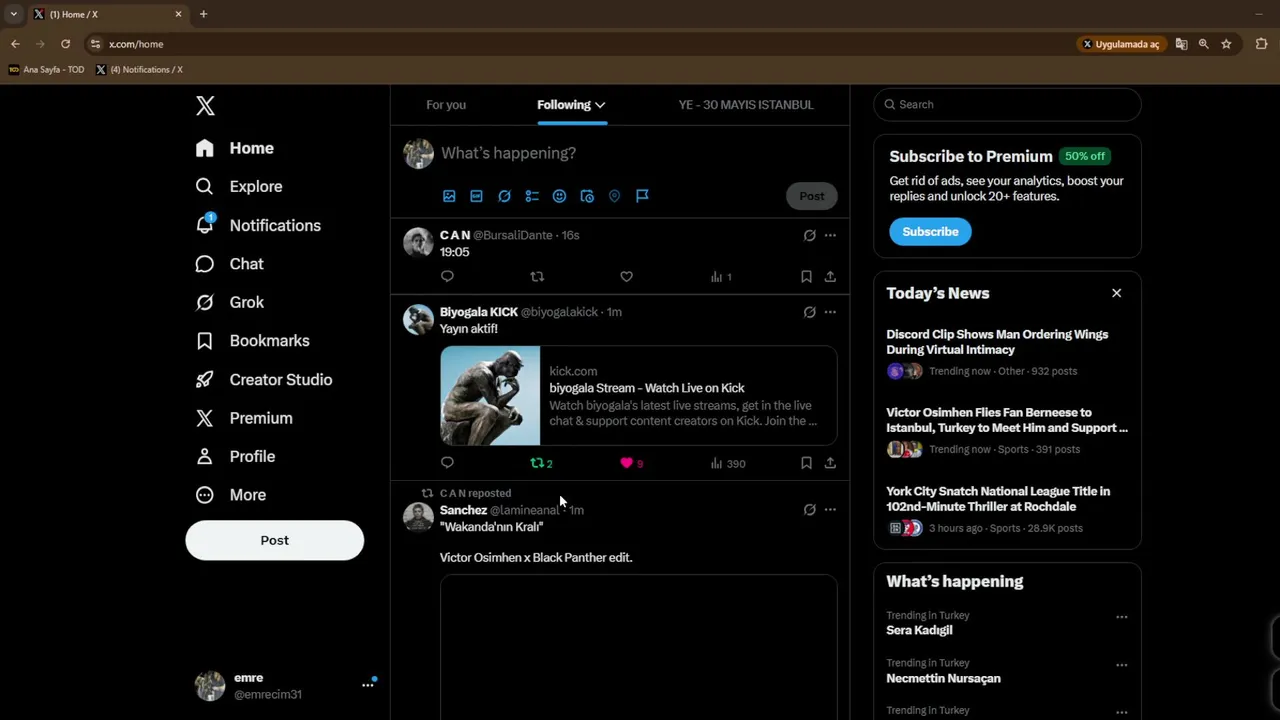The height and width of the screenshot is (720, 1280).
Task: Repost C A N's 19:05 post
Action: (x=537, y=277)
